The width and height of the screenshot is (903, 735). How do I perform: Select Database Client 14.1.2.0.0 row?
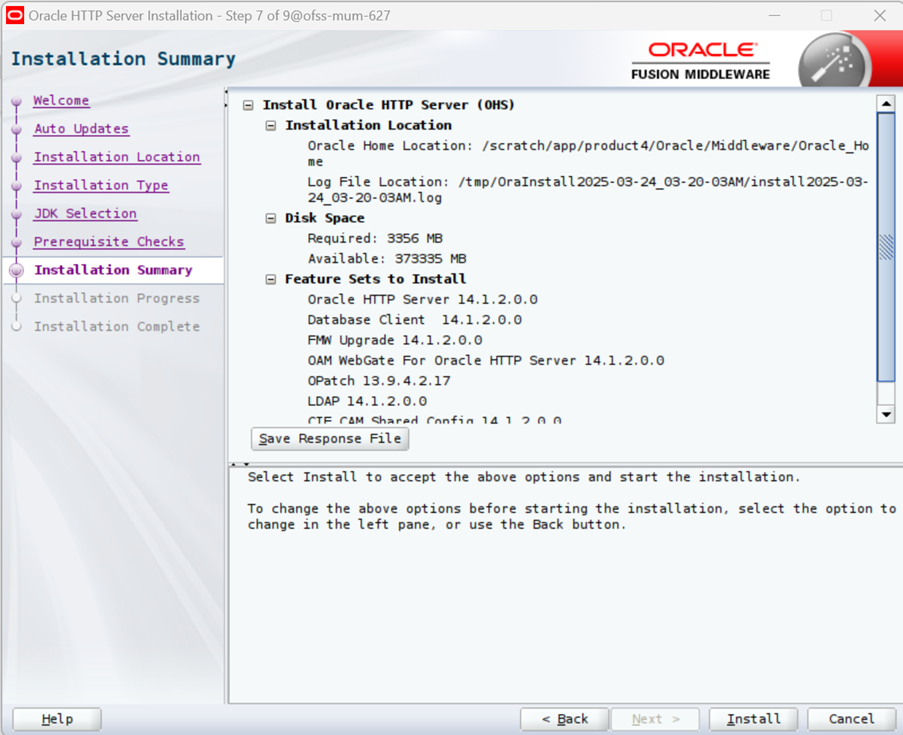[415, 320]
